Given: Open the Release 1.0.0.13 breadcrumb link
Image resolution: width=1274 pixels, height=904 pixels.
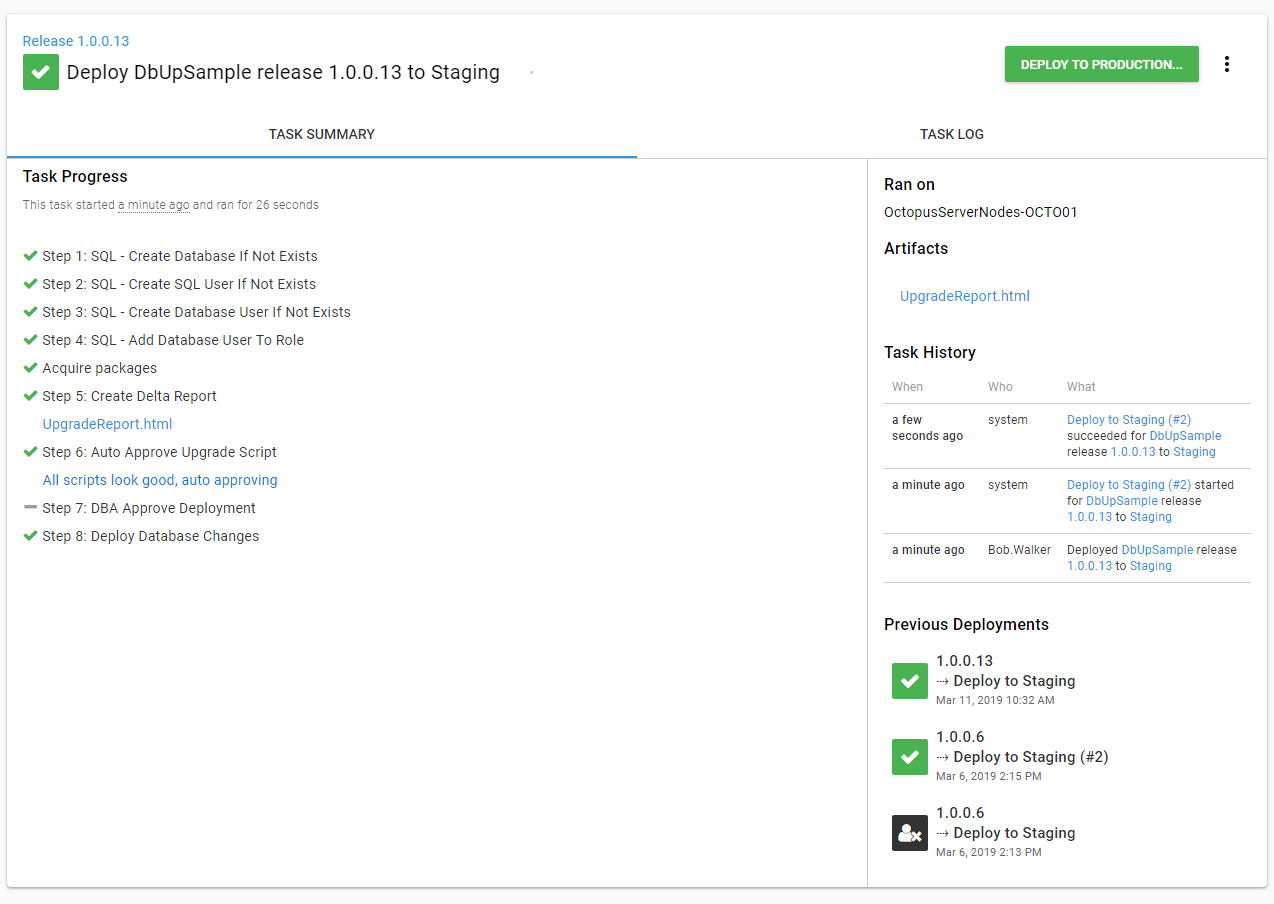Looking at the screenshot, I should coord(76,41).
